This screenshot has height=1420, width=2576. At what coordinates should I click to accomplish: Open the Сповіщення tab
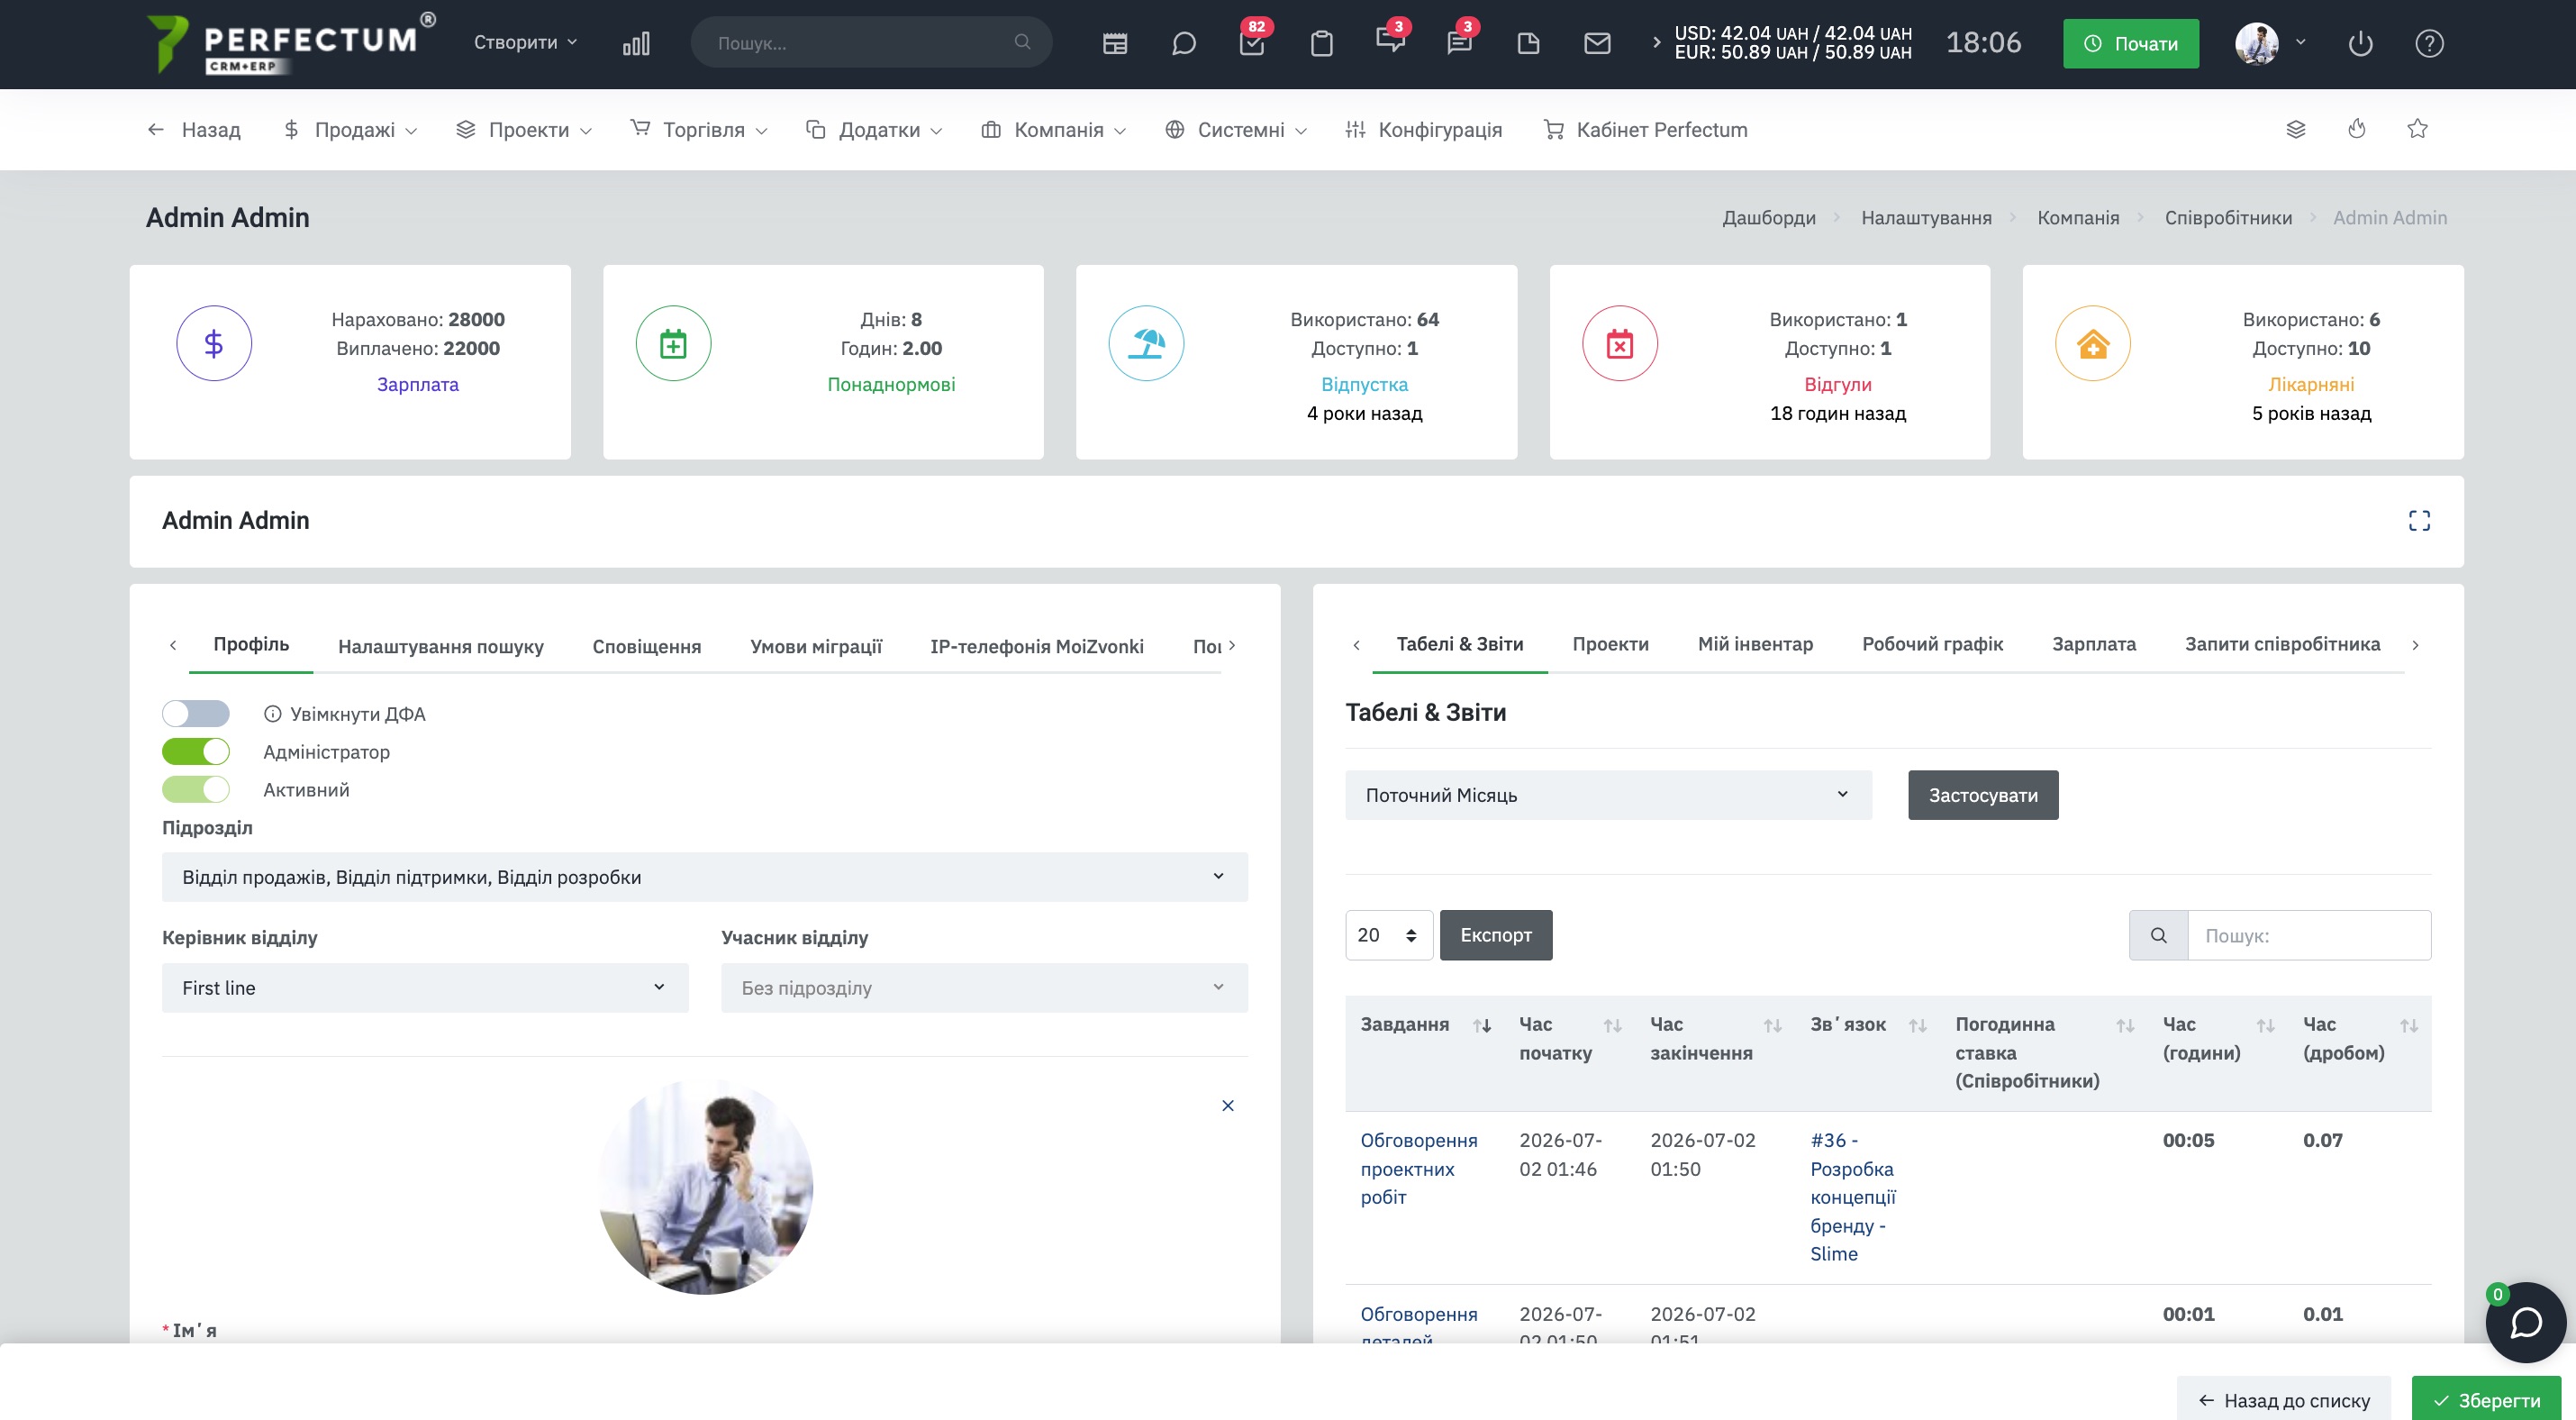click(x=646, y=646)
